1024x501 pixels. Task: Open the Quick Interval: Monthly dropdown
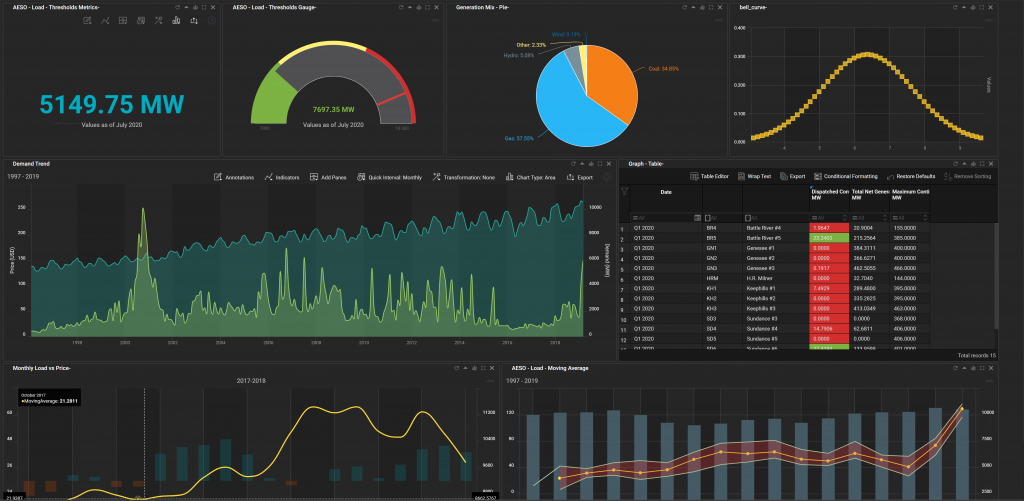[x=390, y=177]
